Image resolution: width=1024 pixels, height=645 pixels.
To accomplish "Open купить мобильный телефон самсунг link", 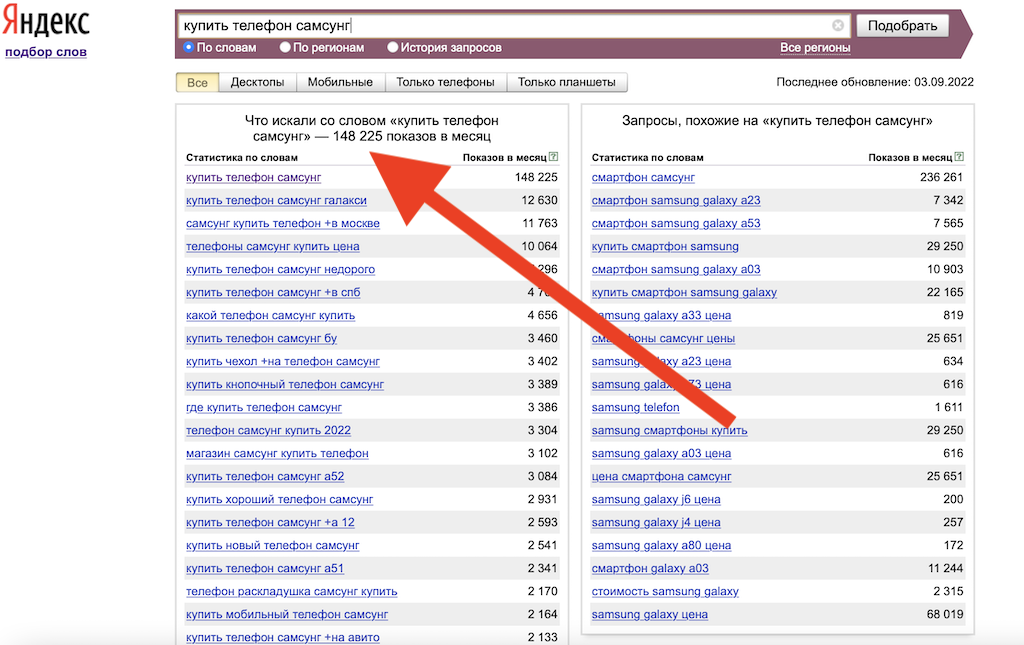I will tap(287, 614).
